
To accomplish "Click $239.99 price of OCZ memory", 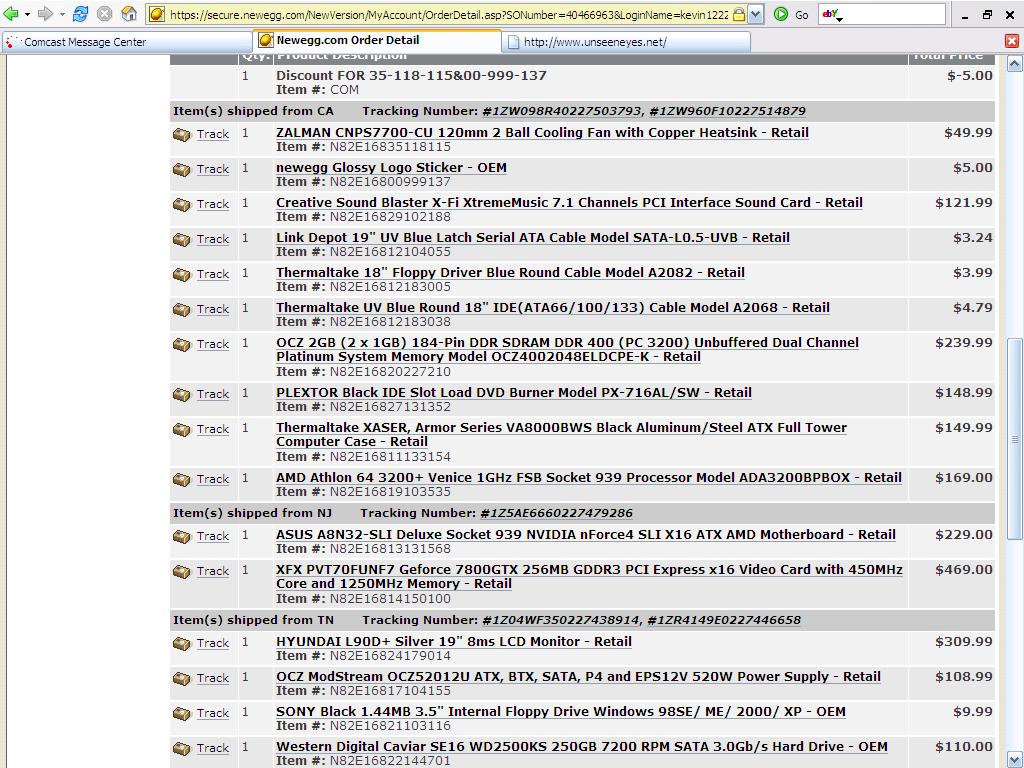I will [963, 343].
